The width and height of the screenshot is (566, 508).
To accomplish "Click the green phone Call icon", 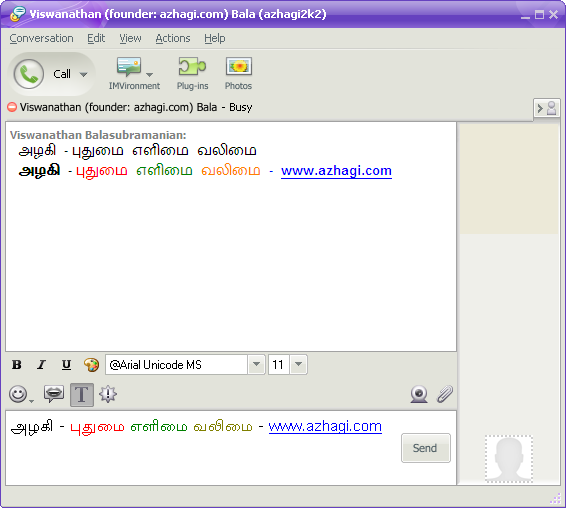I will [x=29, y=74].
